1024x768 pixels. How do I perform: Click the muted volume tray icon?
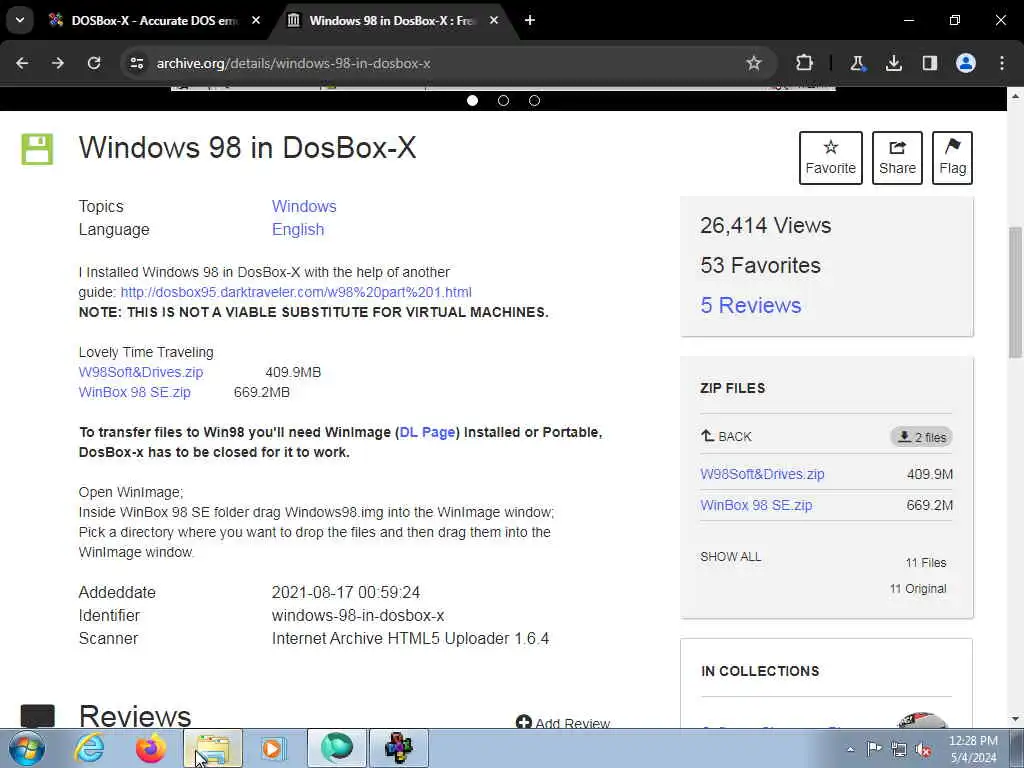(923, 749)
